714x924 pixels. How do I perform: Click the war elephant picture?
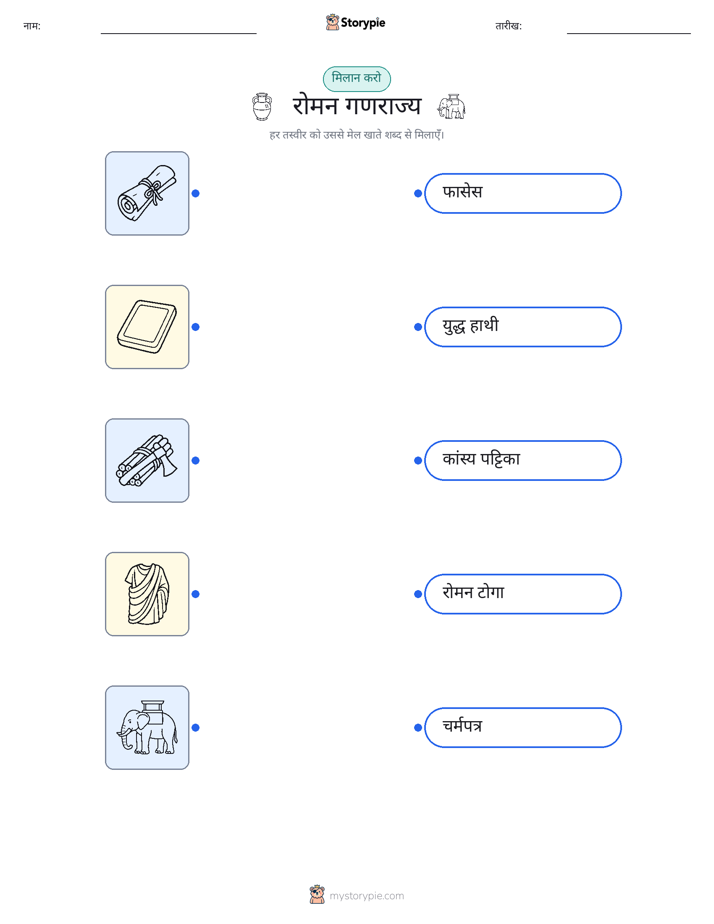pos(147,727)
